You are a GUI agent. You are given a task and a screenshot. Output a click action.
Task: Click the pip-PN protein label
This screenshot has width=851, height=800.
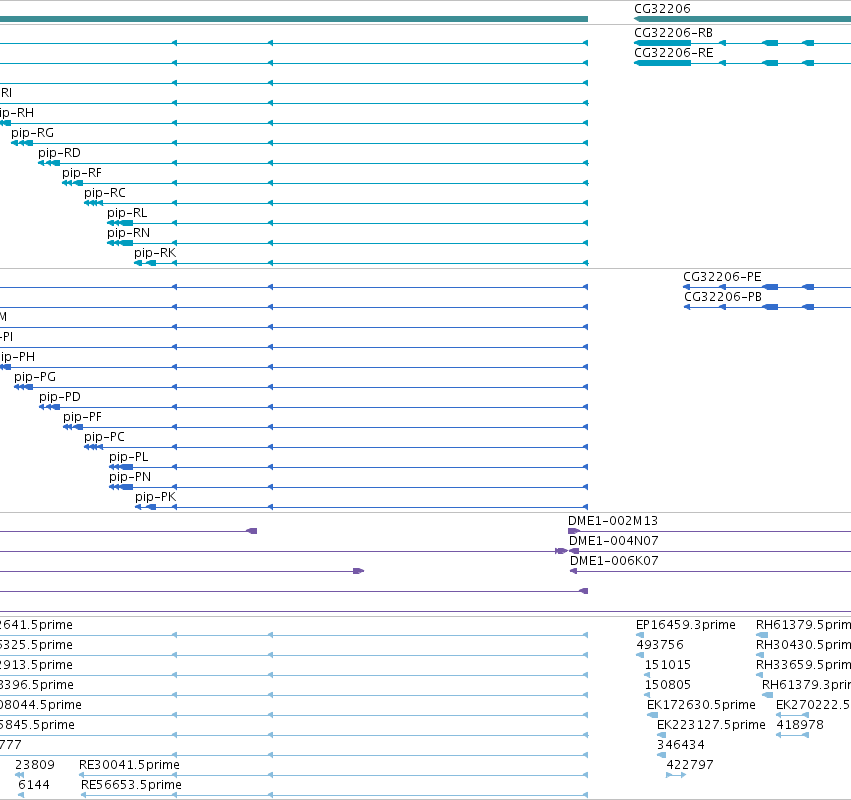pos(130,478)
